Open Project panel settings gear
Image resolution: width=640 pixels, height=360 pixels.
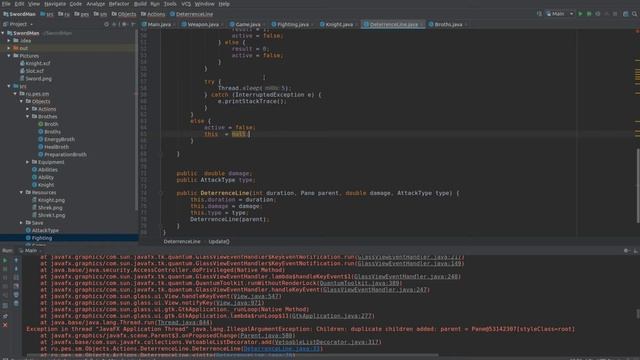[124, 24]
